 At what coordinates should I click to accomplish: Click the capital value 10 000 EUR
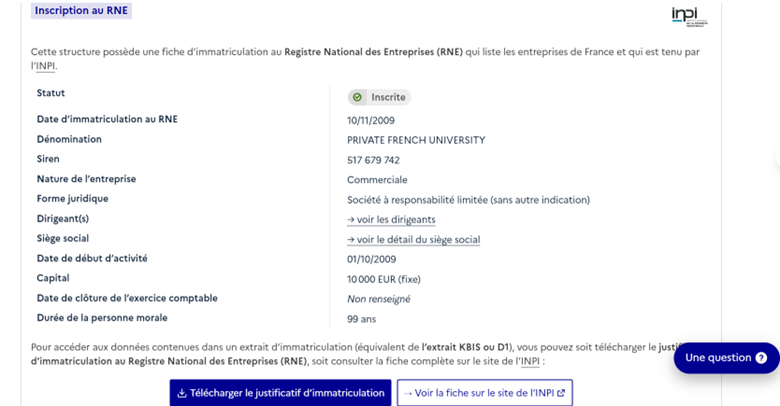(385, 278)
